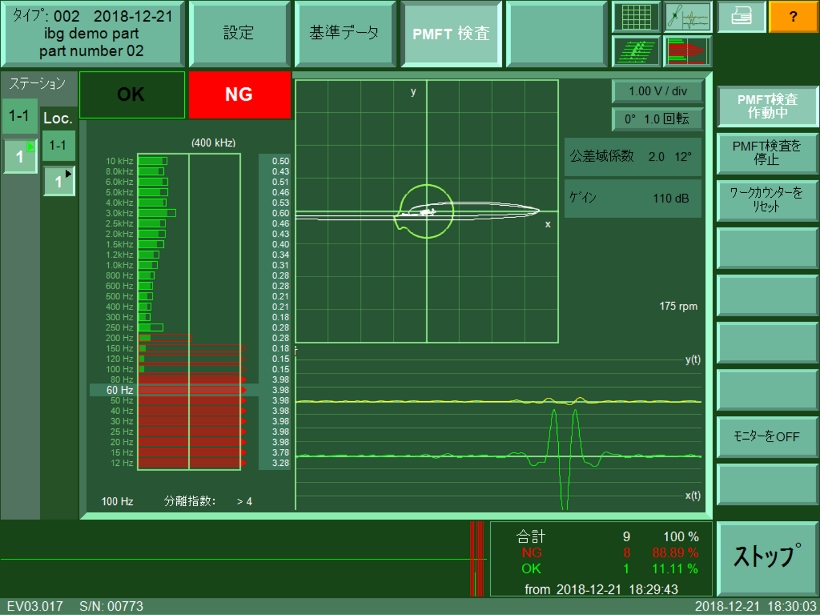Stop inspection with PMFT検査を停止
Screen dimensions: 820x615
766,153
